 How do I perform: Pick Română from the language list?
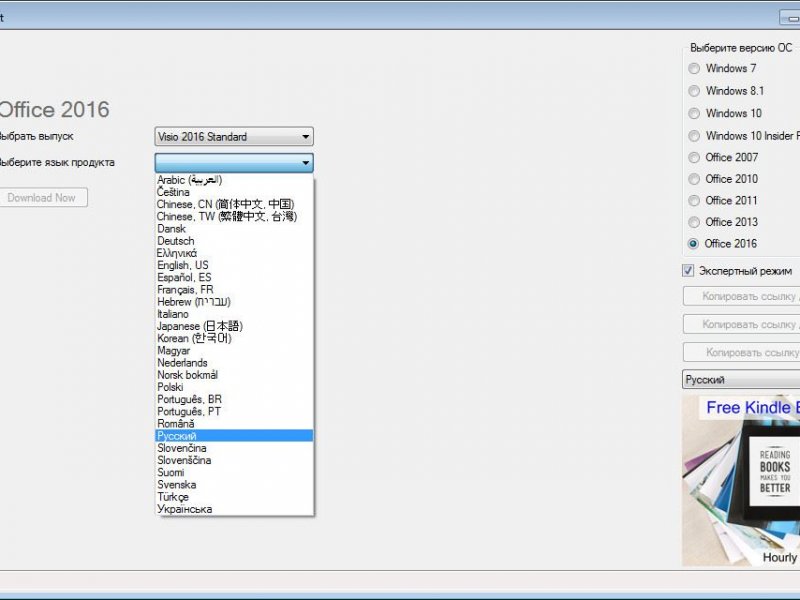point(234,424)
